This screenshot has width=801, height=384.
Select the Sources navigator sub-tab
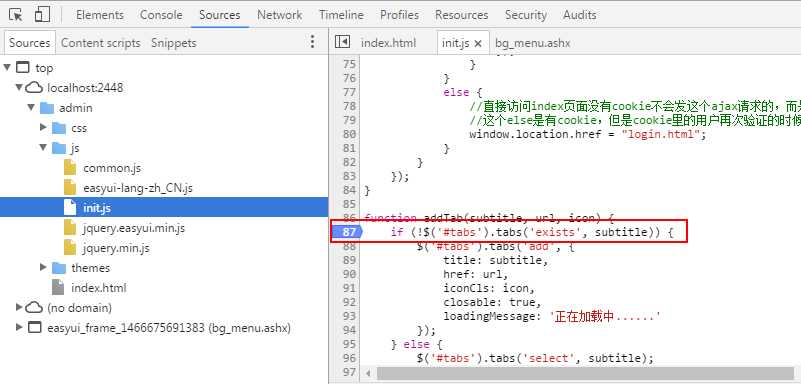(29, 43)
